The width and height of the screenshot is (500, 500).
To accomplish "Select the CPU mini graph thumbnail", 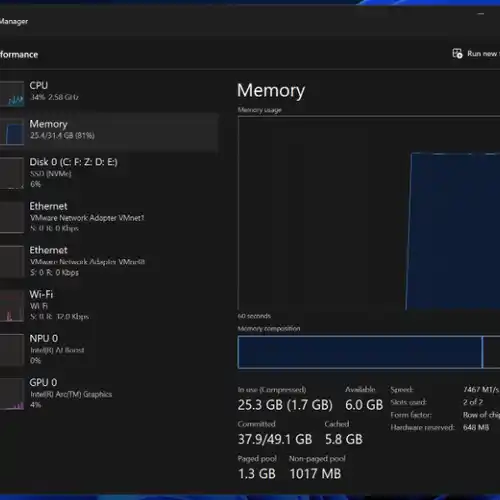I will click(12, 94).
